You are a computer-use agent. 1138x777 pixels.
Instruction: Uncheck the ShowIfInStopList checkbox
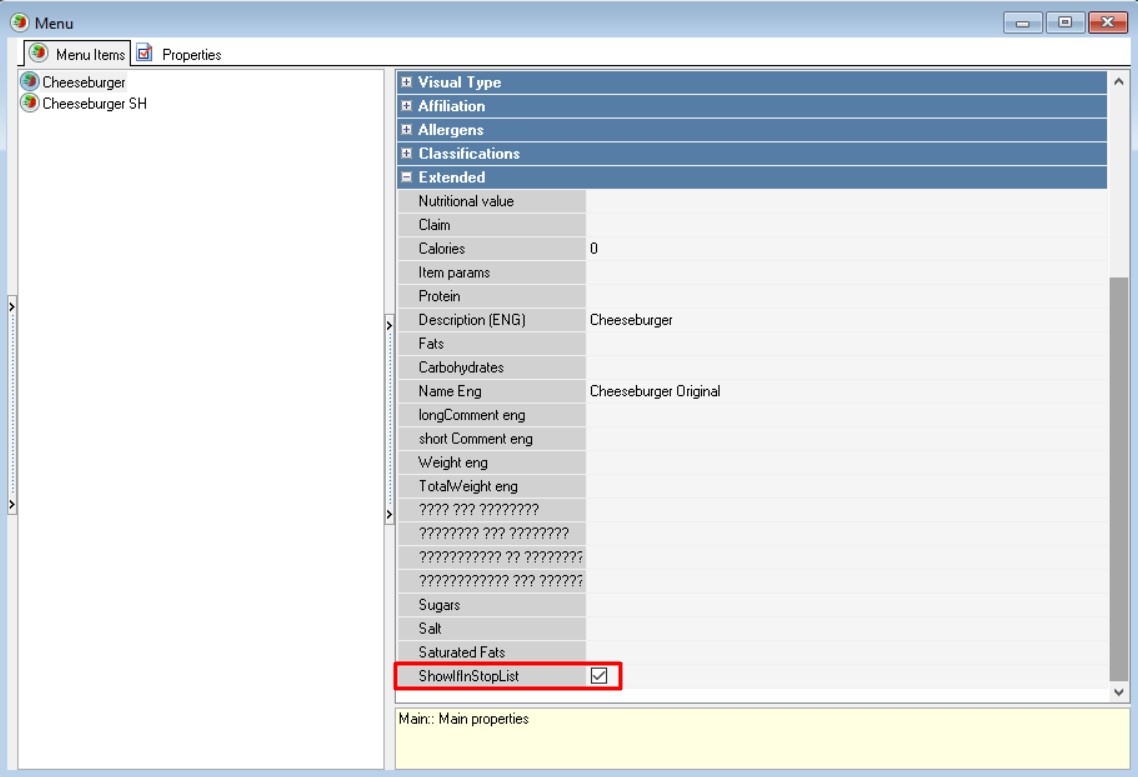(x=599, y=676)
